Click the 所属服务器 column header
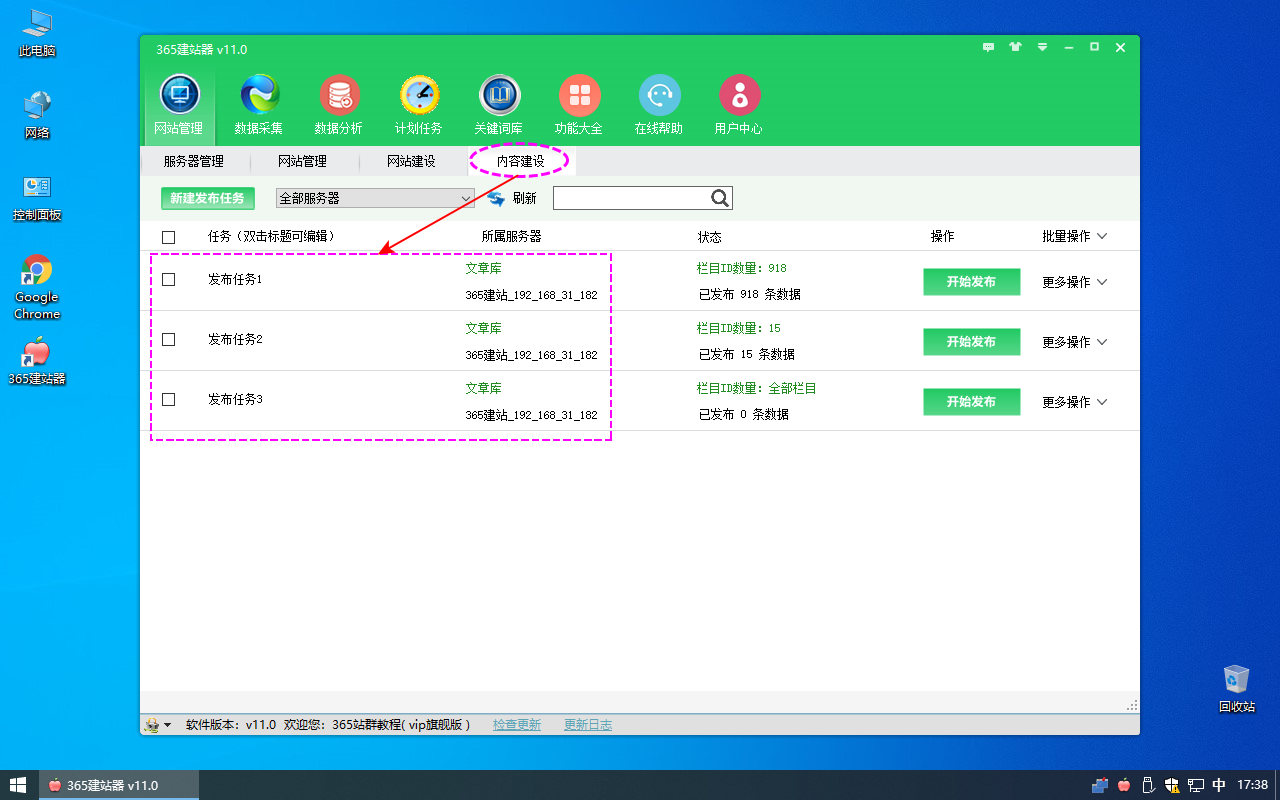This screenshot has height=800, width=1280. pyautogui.click(x=511, y=236)
